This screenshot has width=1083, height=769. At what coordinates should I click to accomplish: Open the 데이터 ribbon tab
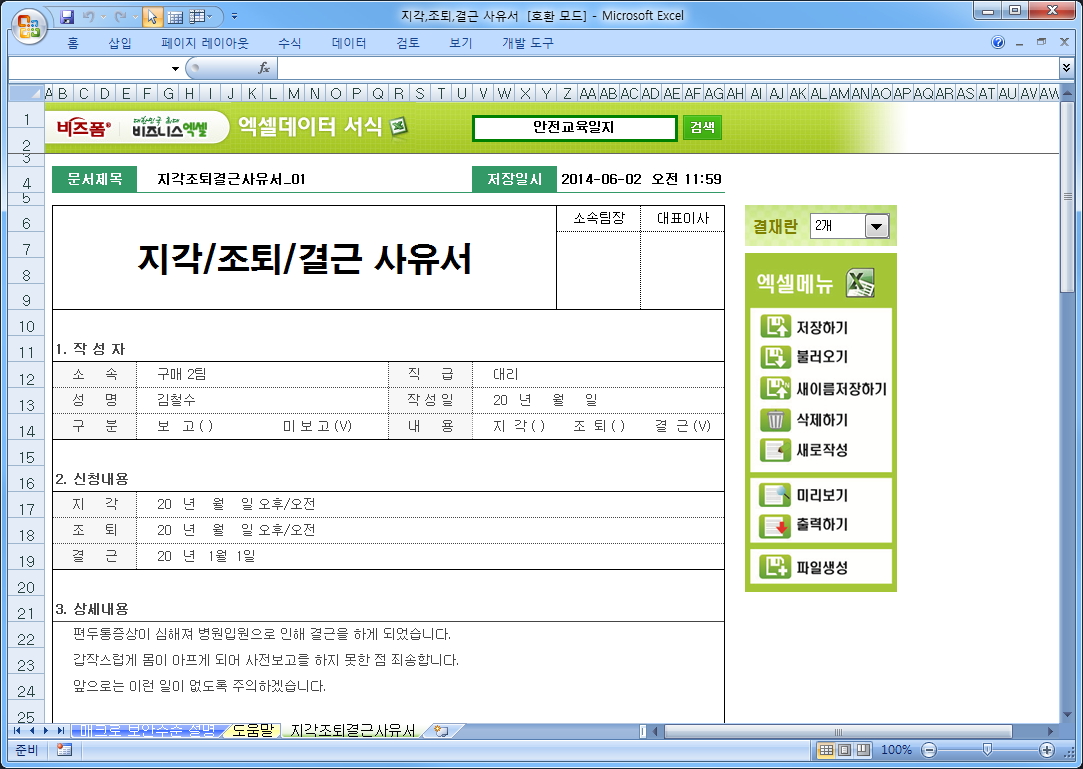(349, 43)
